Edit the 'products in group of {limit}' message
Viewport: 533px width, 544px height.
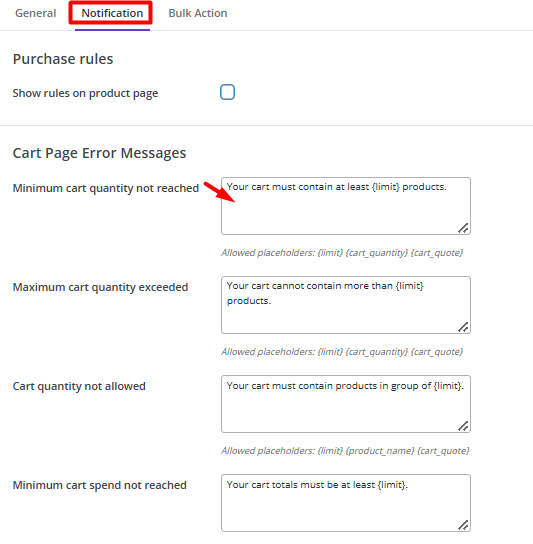tap(346, 404)
